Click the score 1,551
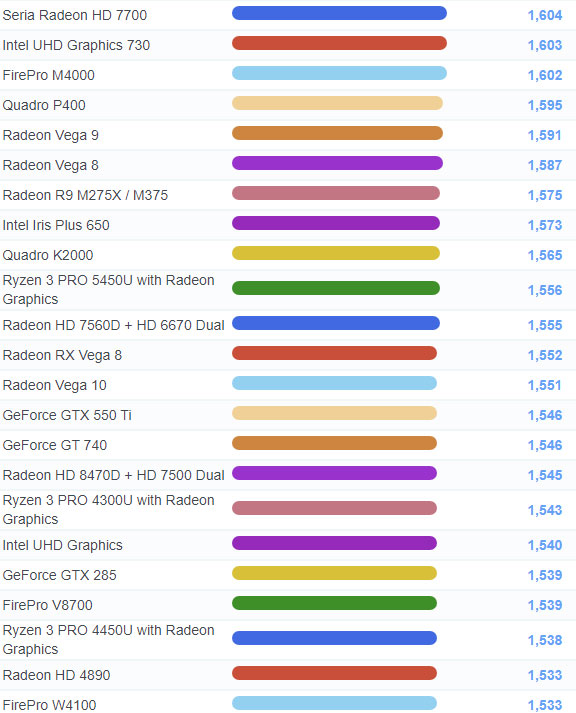Image resolution: width=576 pixels, height=713 pixels. (x=545, y=386)
